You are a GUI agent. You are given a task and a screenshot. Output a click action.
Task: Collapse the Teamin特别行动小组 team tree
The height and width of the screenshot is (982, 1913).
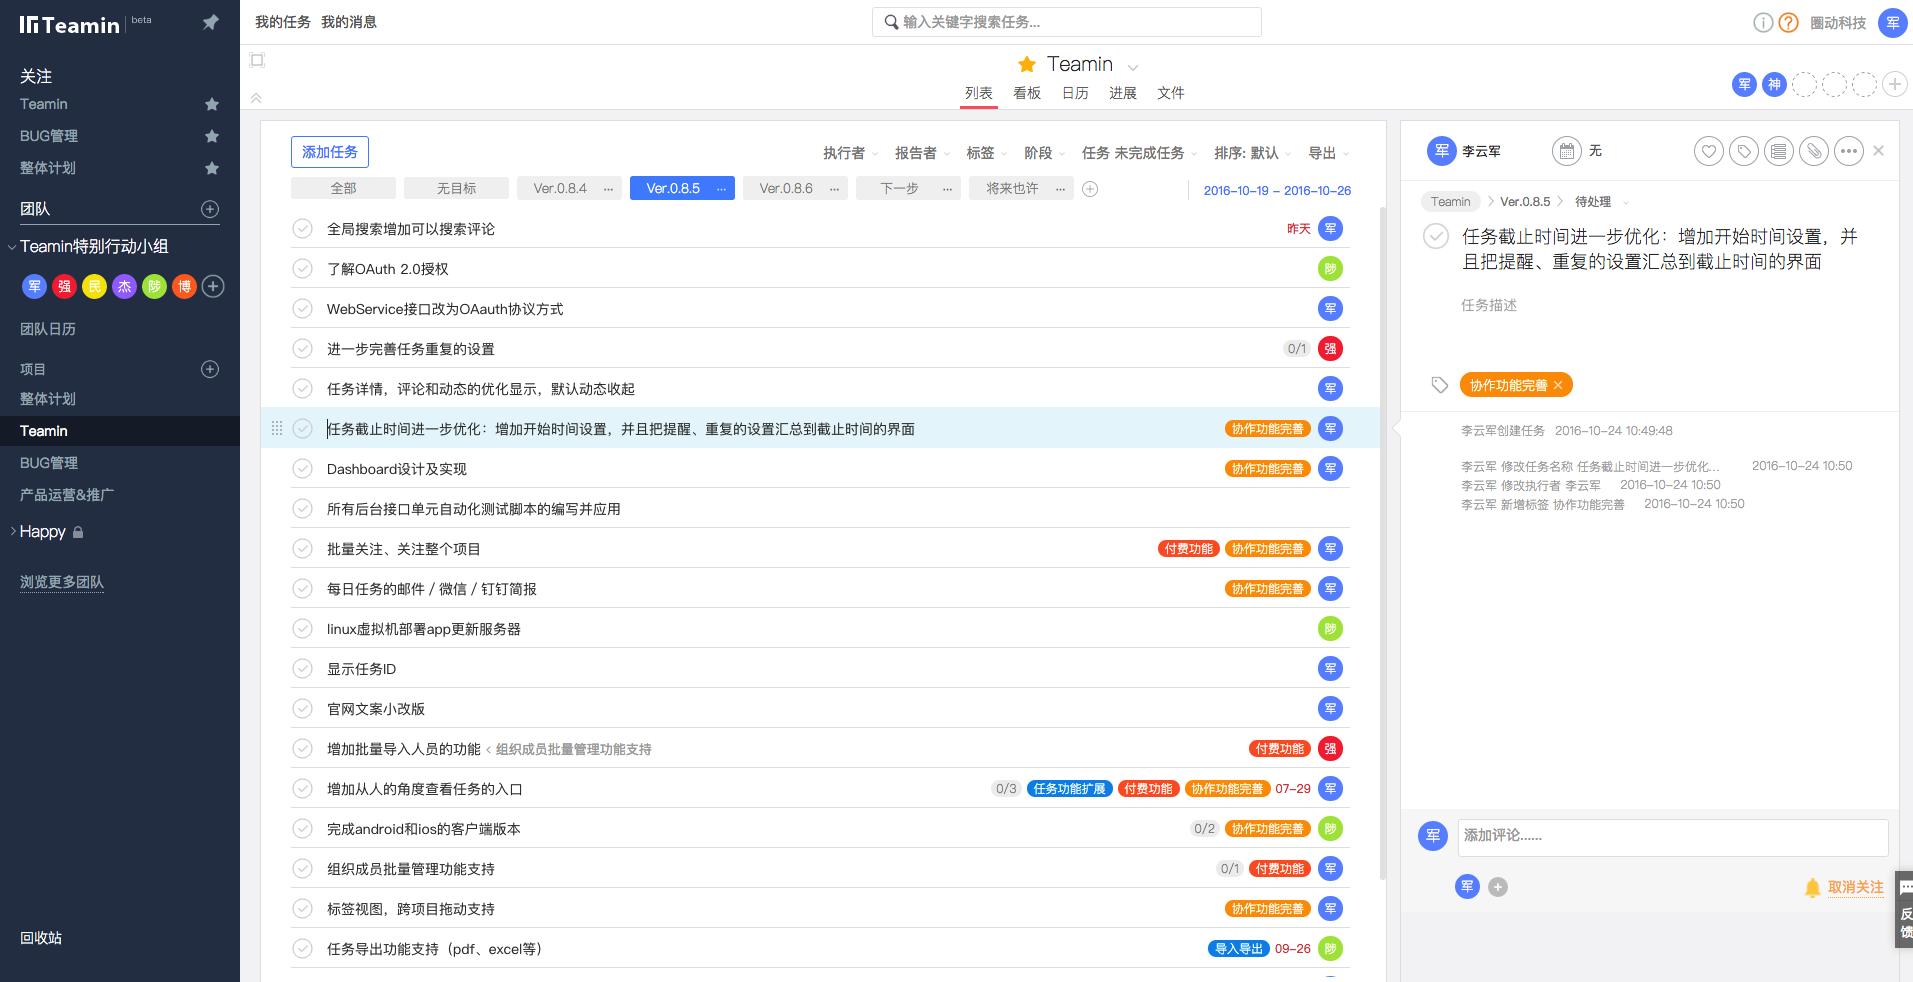pyautogui.click(x=12, y=247)
